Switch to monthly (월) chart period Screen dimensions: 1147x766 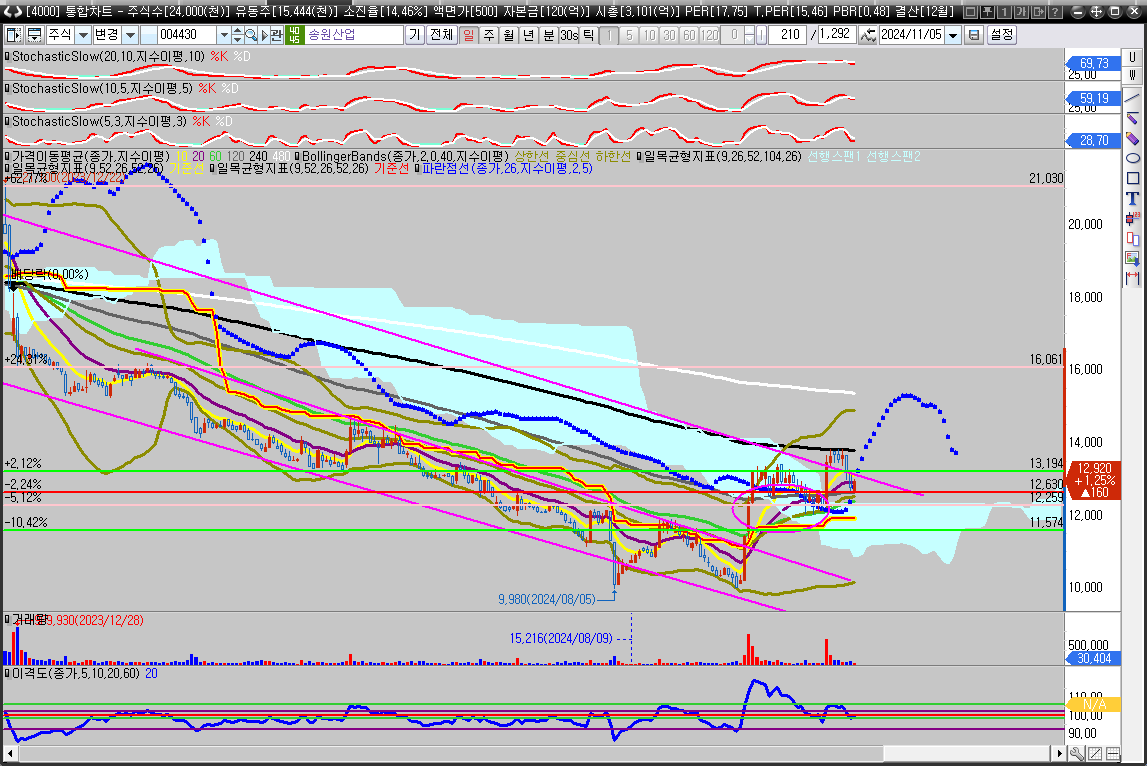click(x=508, y=34)
